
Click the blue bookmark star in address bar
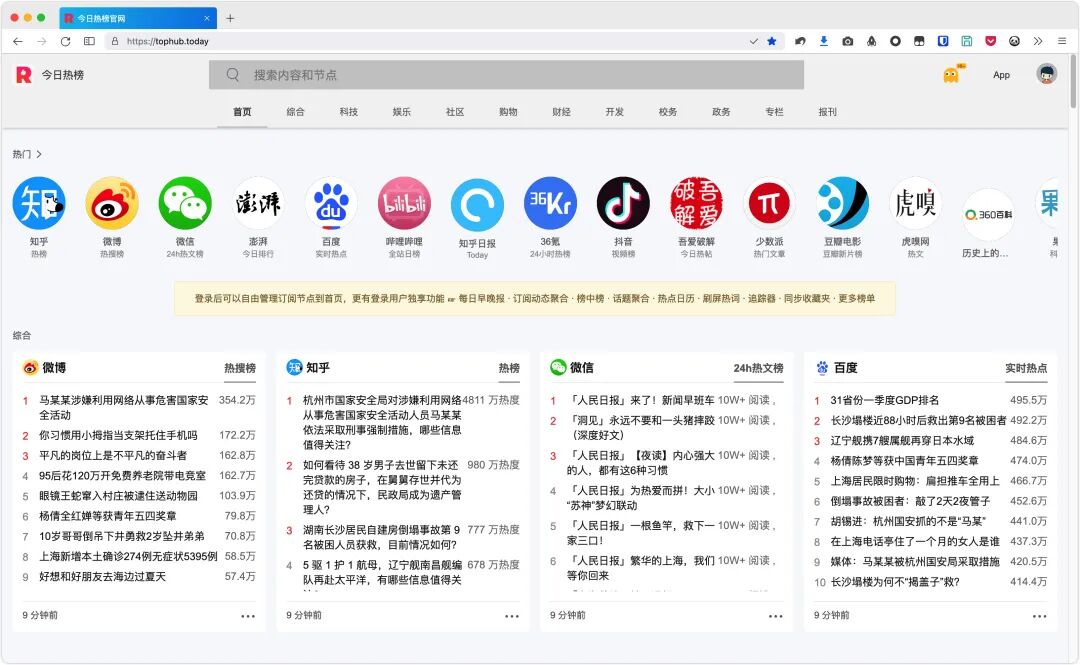[771, 41]
